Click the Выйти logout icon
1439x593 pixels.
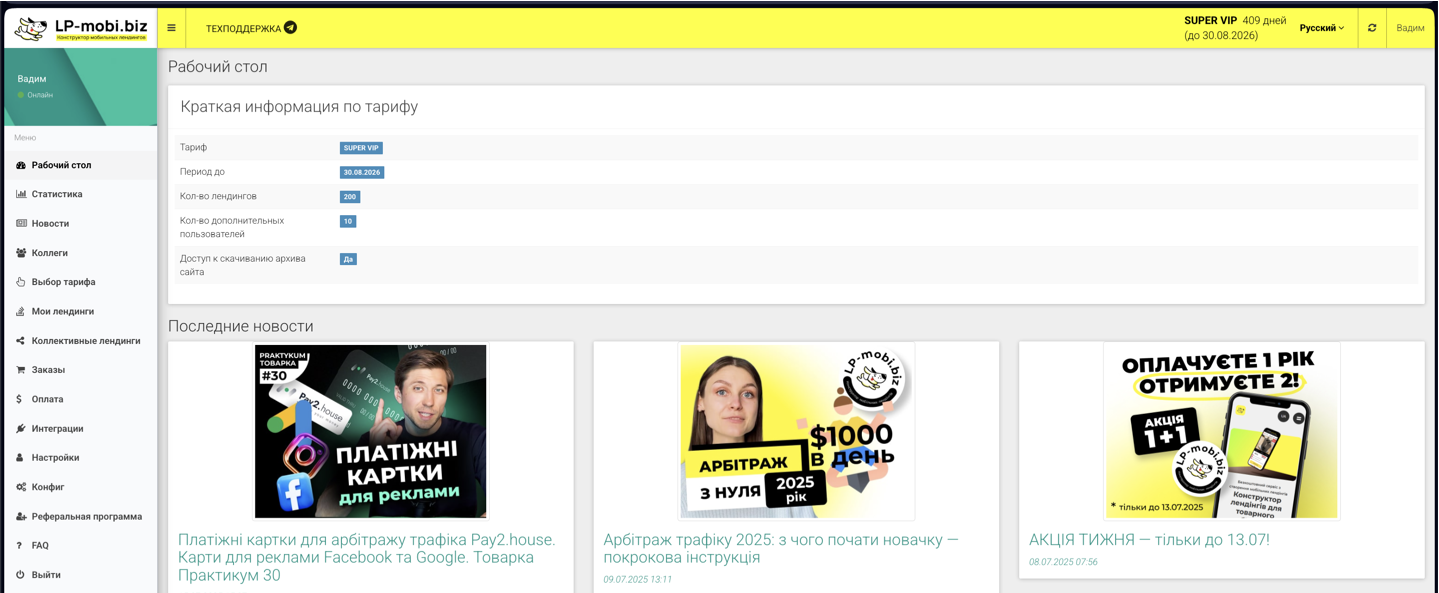tap(18, 574)
